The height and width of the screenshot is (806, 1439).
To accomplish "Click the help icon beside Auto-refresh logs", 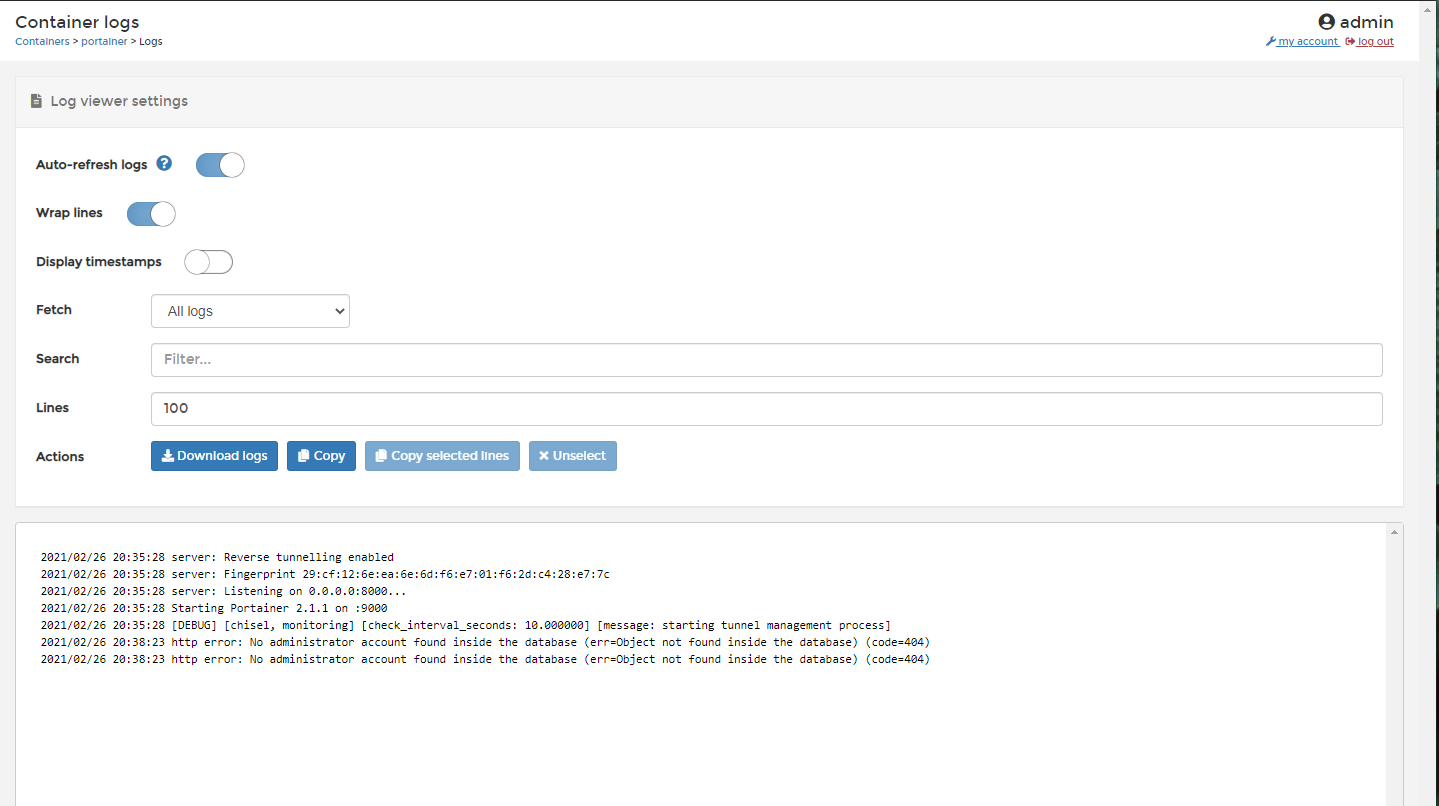I will (163, 163).
